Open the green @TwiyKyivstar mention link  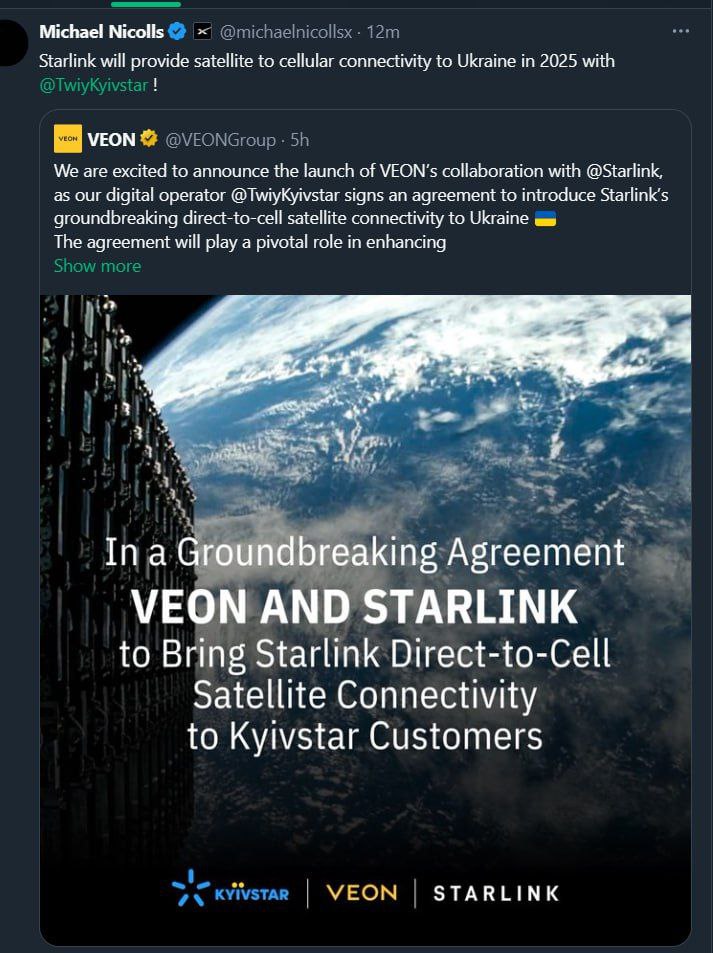[x=93, y=85]
